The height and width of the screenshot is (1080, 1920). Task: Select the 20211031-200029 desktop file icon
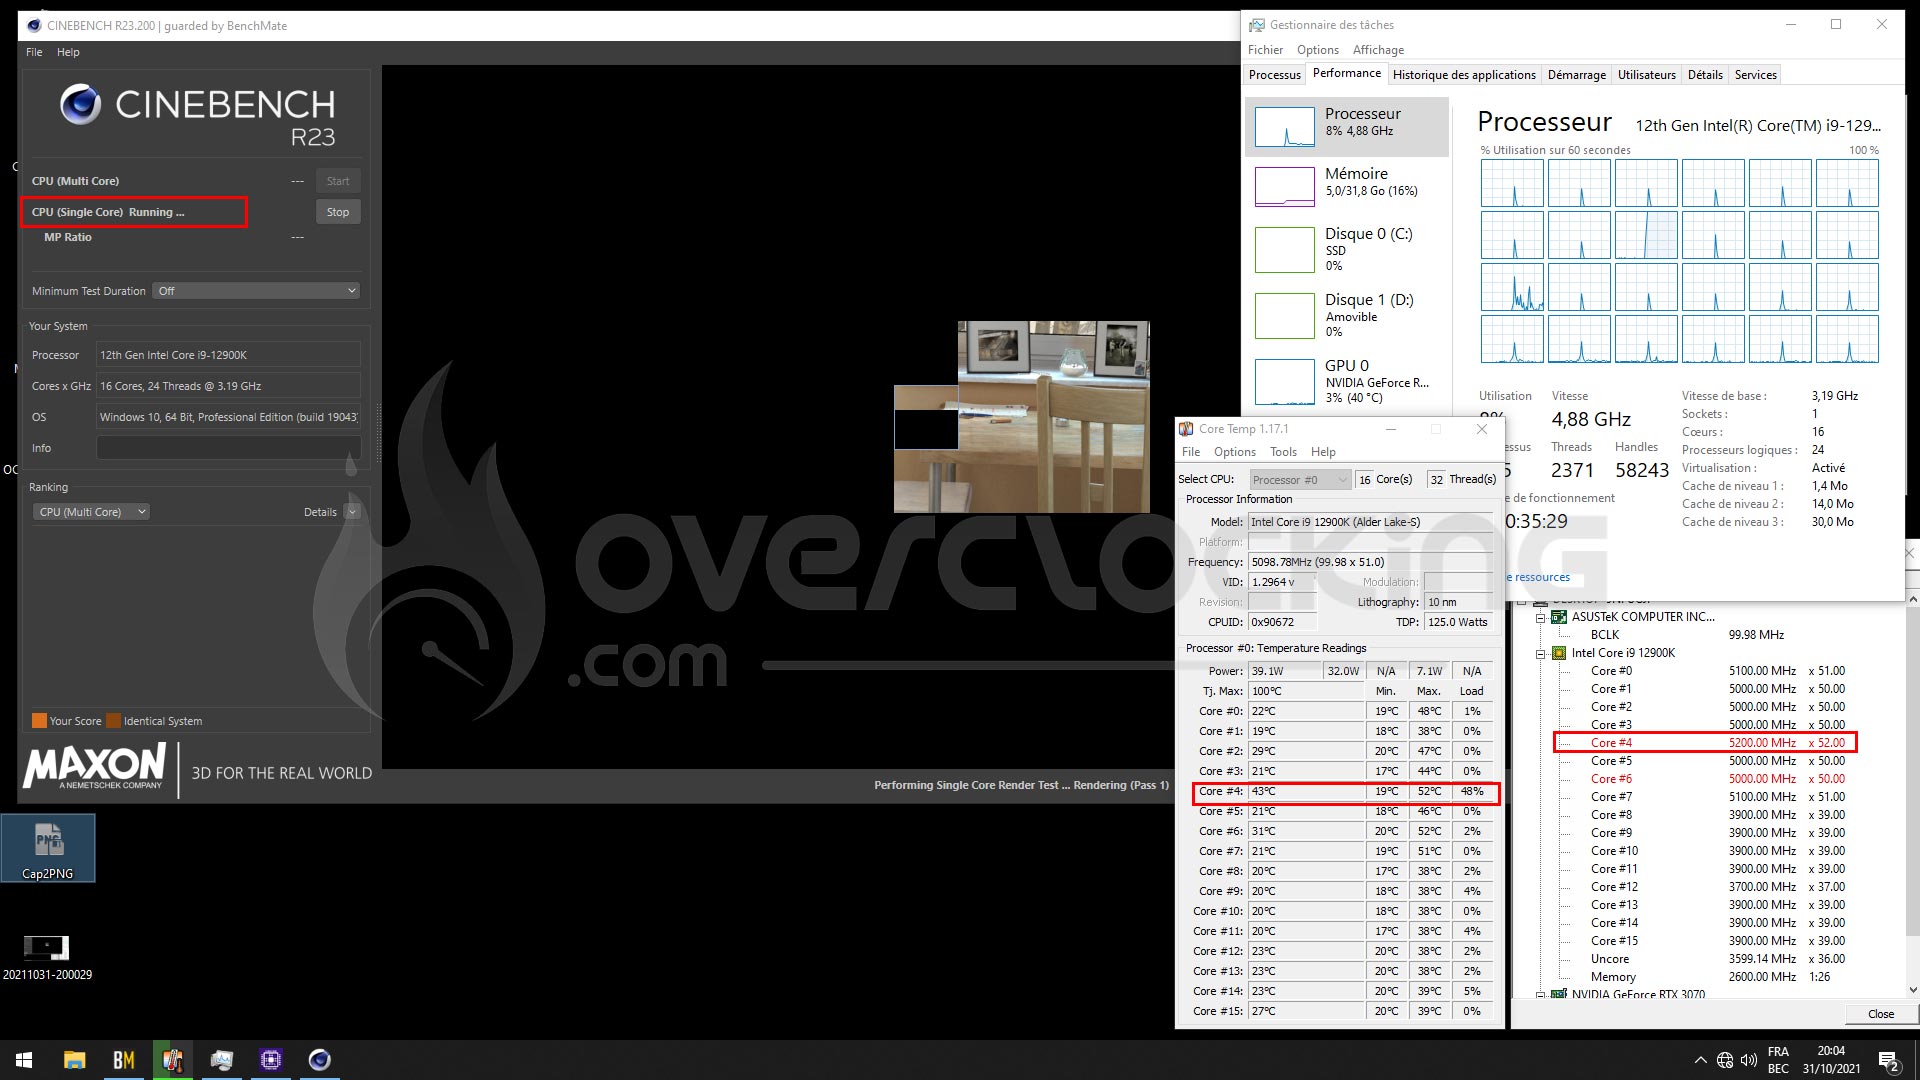pos(47,957)
